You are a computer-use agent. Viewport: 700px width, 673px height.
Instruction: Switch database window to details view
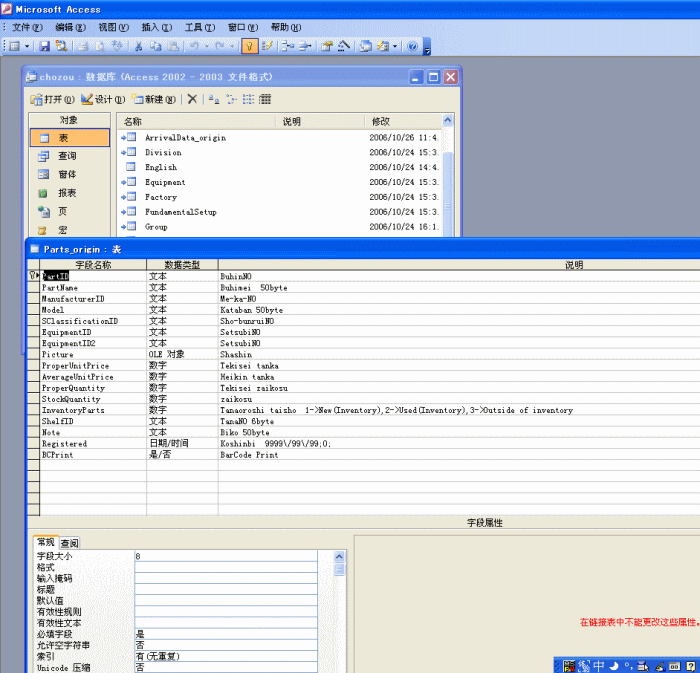pos(265,99)
